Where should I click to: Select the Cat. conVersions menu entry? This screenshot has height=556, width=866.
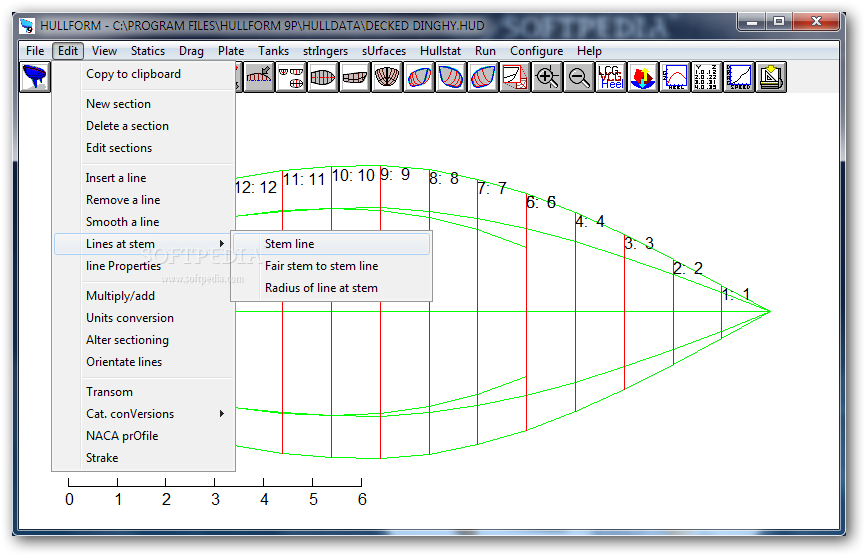(144, 414)
